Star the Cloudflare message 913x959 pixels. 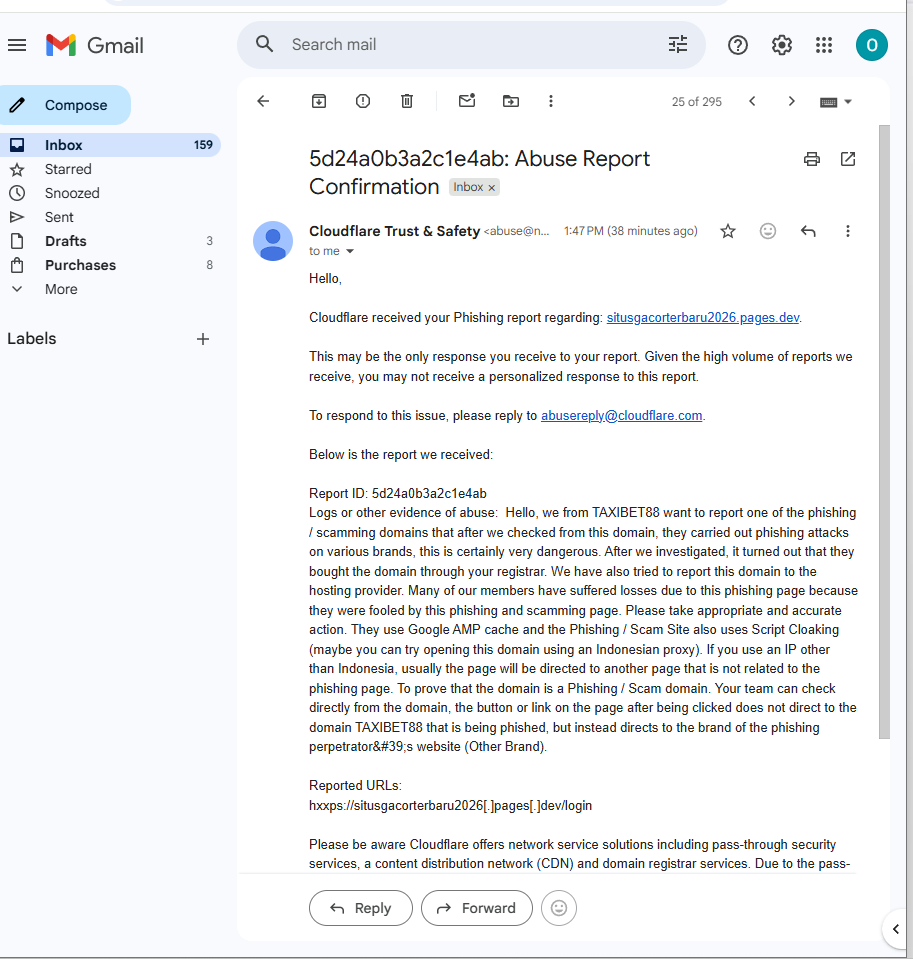click(x=728, y=231)
